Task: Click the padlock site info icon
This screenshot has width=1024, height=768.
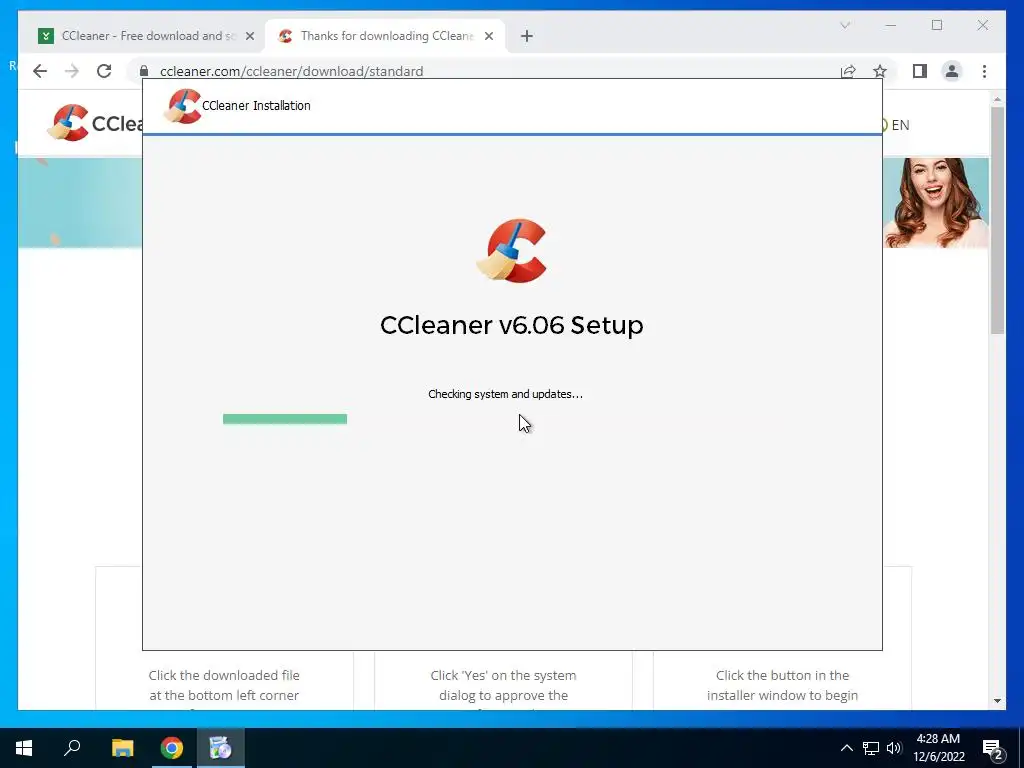Action: 144,71
